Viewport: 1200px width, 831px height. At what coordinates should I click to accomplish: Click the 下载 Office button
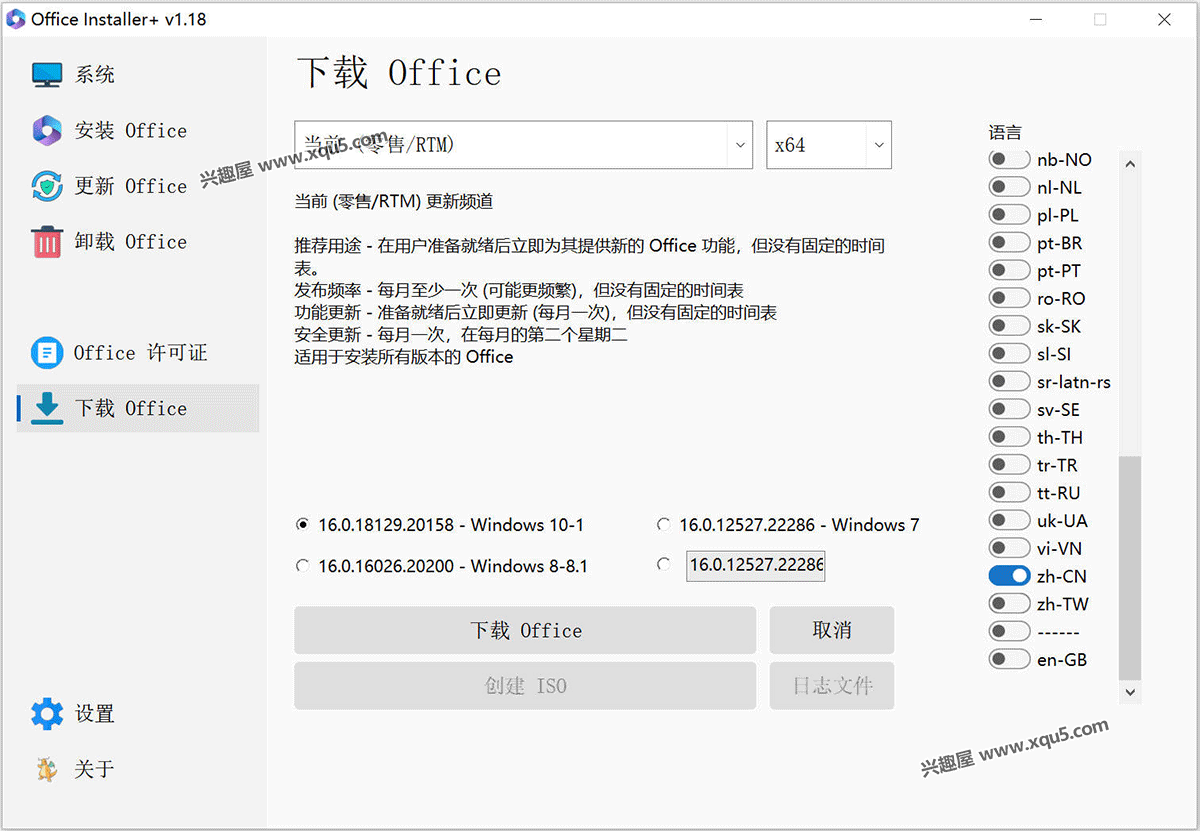tap(525, 630)
